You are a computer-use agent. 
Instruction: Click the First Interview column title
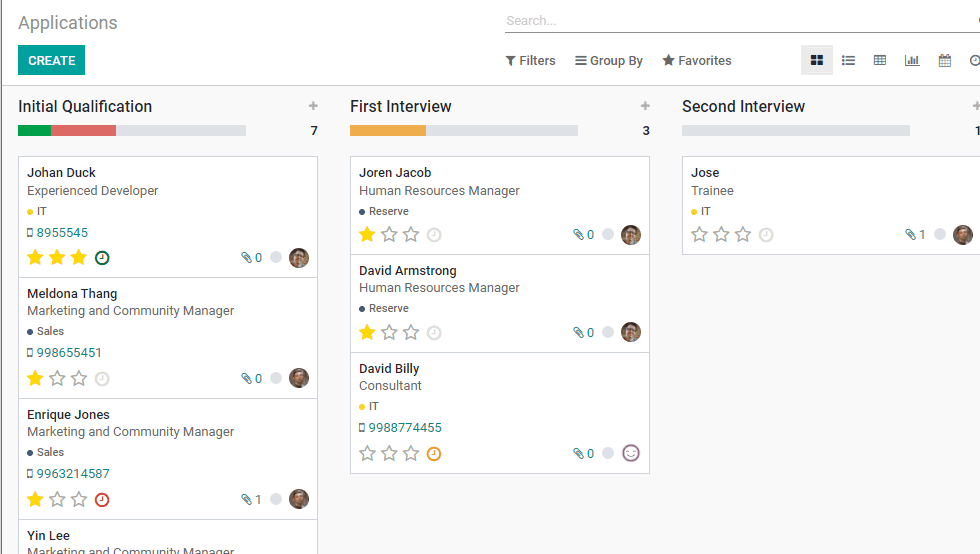click(x=401, y=106)
